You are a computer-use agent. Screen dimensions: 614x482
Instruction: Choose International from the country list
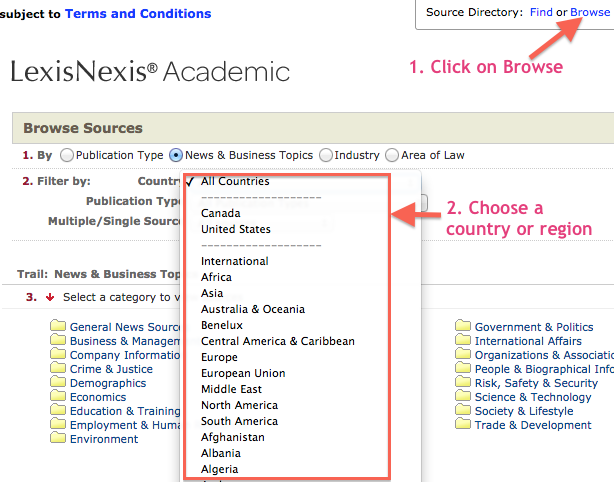coord(235,261)
